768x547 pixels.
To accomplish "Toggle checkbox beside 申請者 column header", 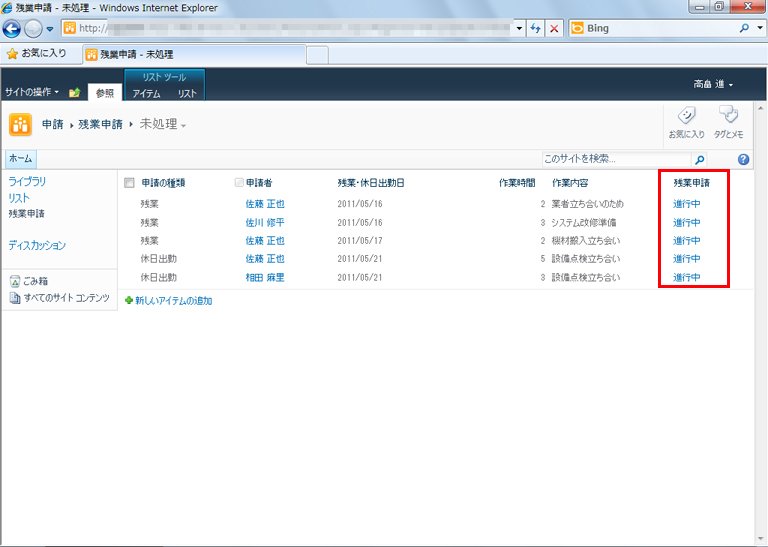I will tap(239, 182).
